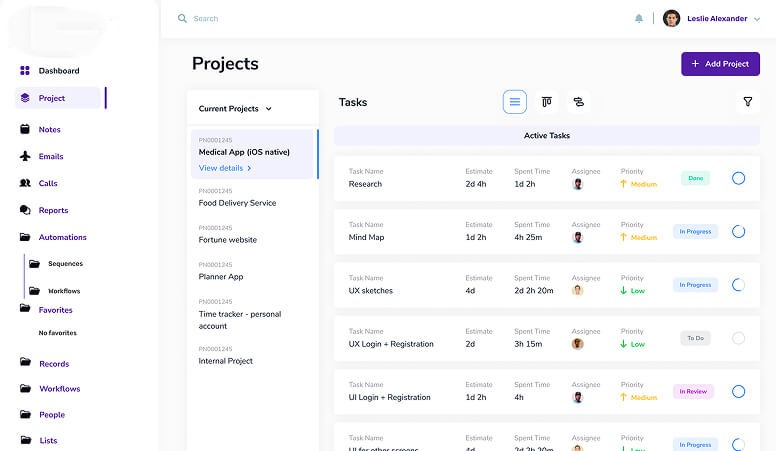Open the filter icon in Tasks
This screenshot has height=451, width=776.
(x=747, y=102)
